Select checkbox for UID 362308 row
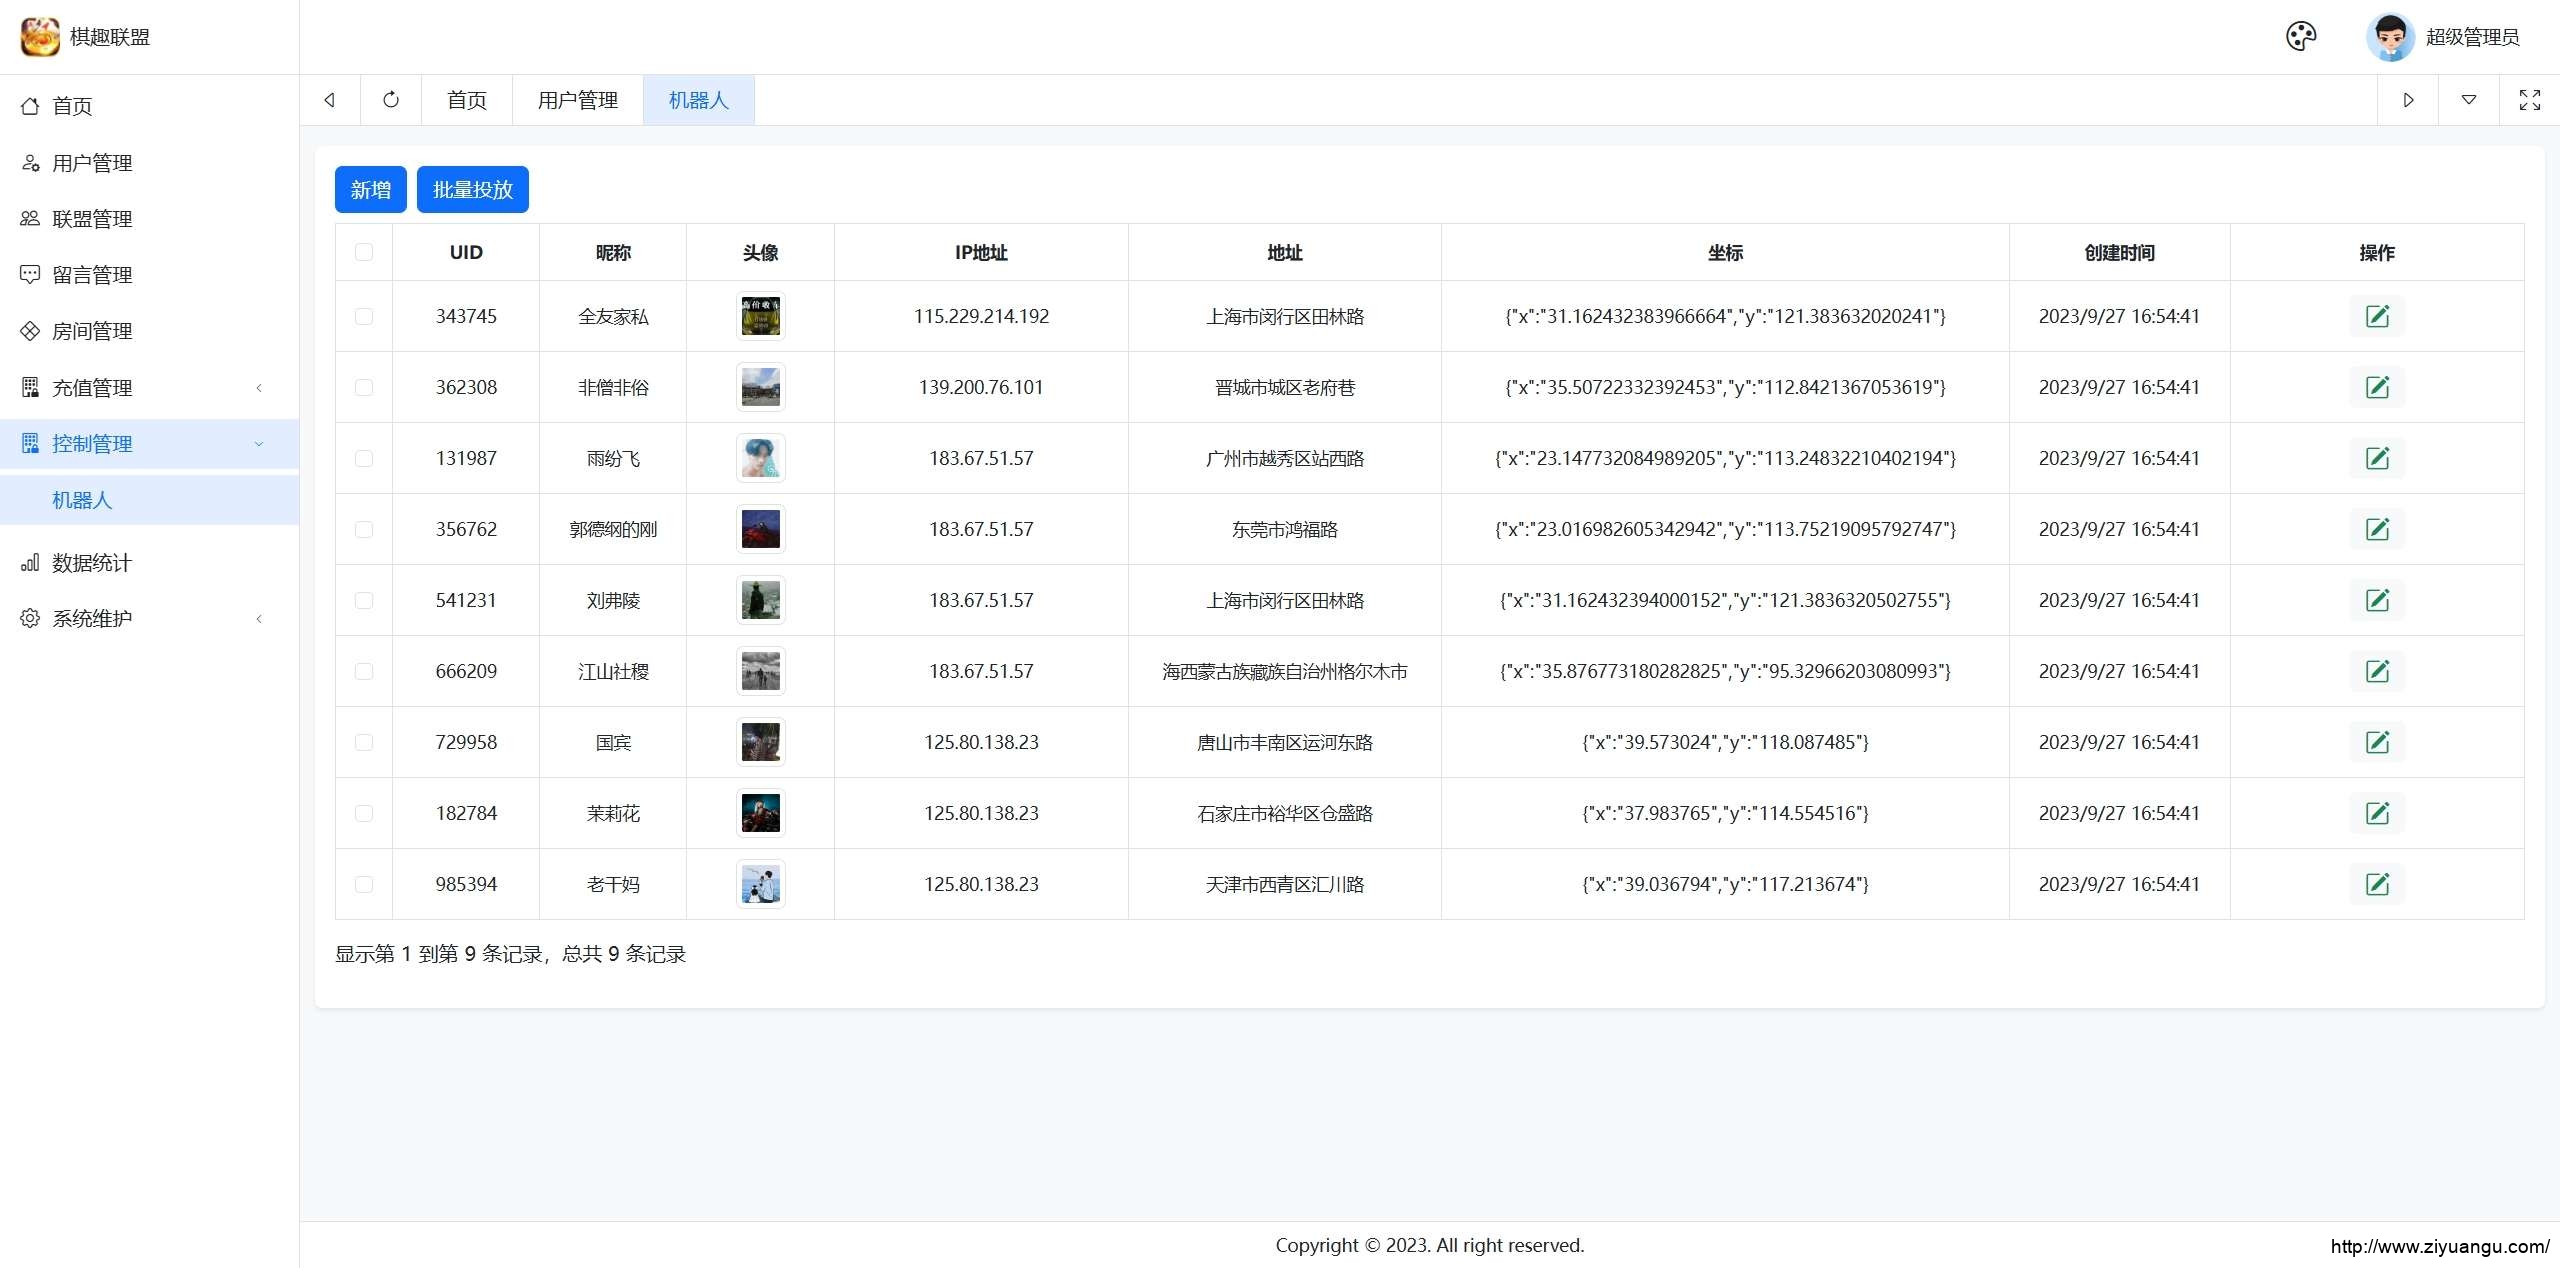2560x1268 pixels. coord(364,388)
